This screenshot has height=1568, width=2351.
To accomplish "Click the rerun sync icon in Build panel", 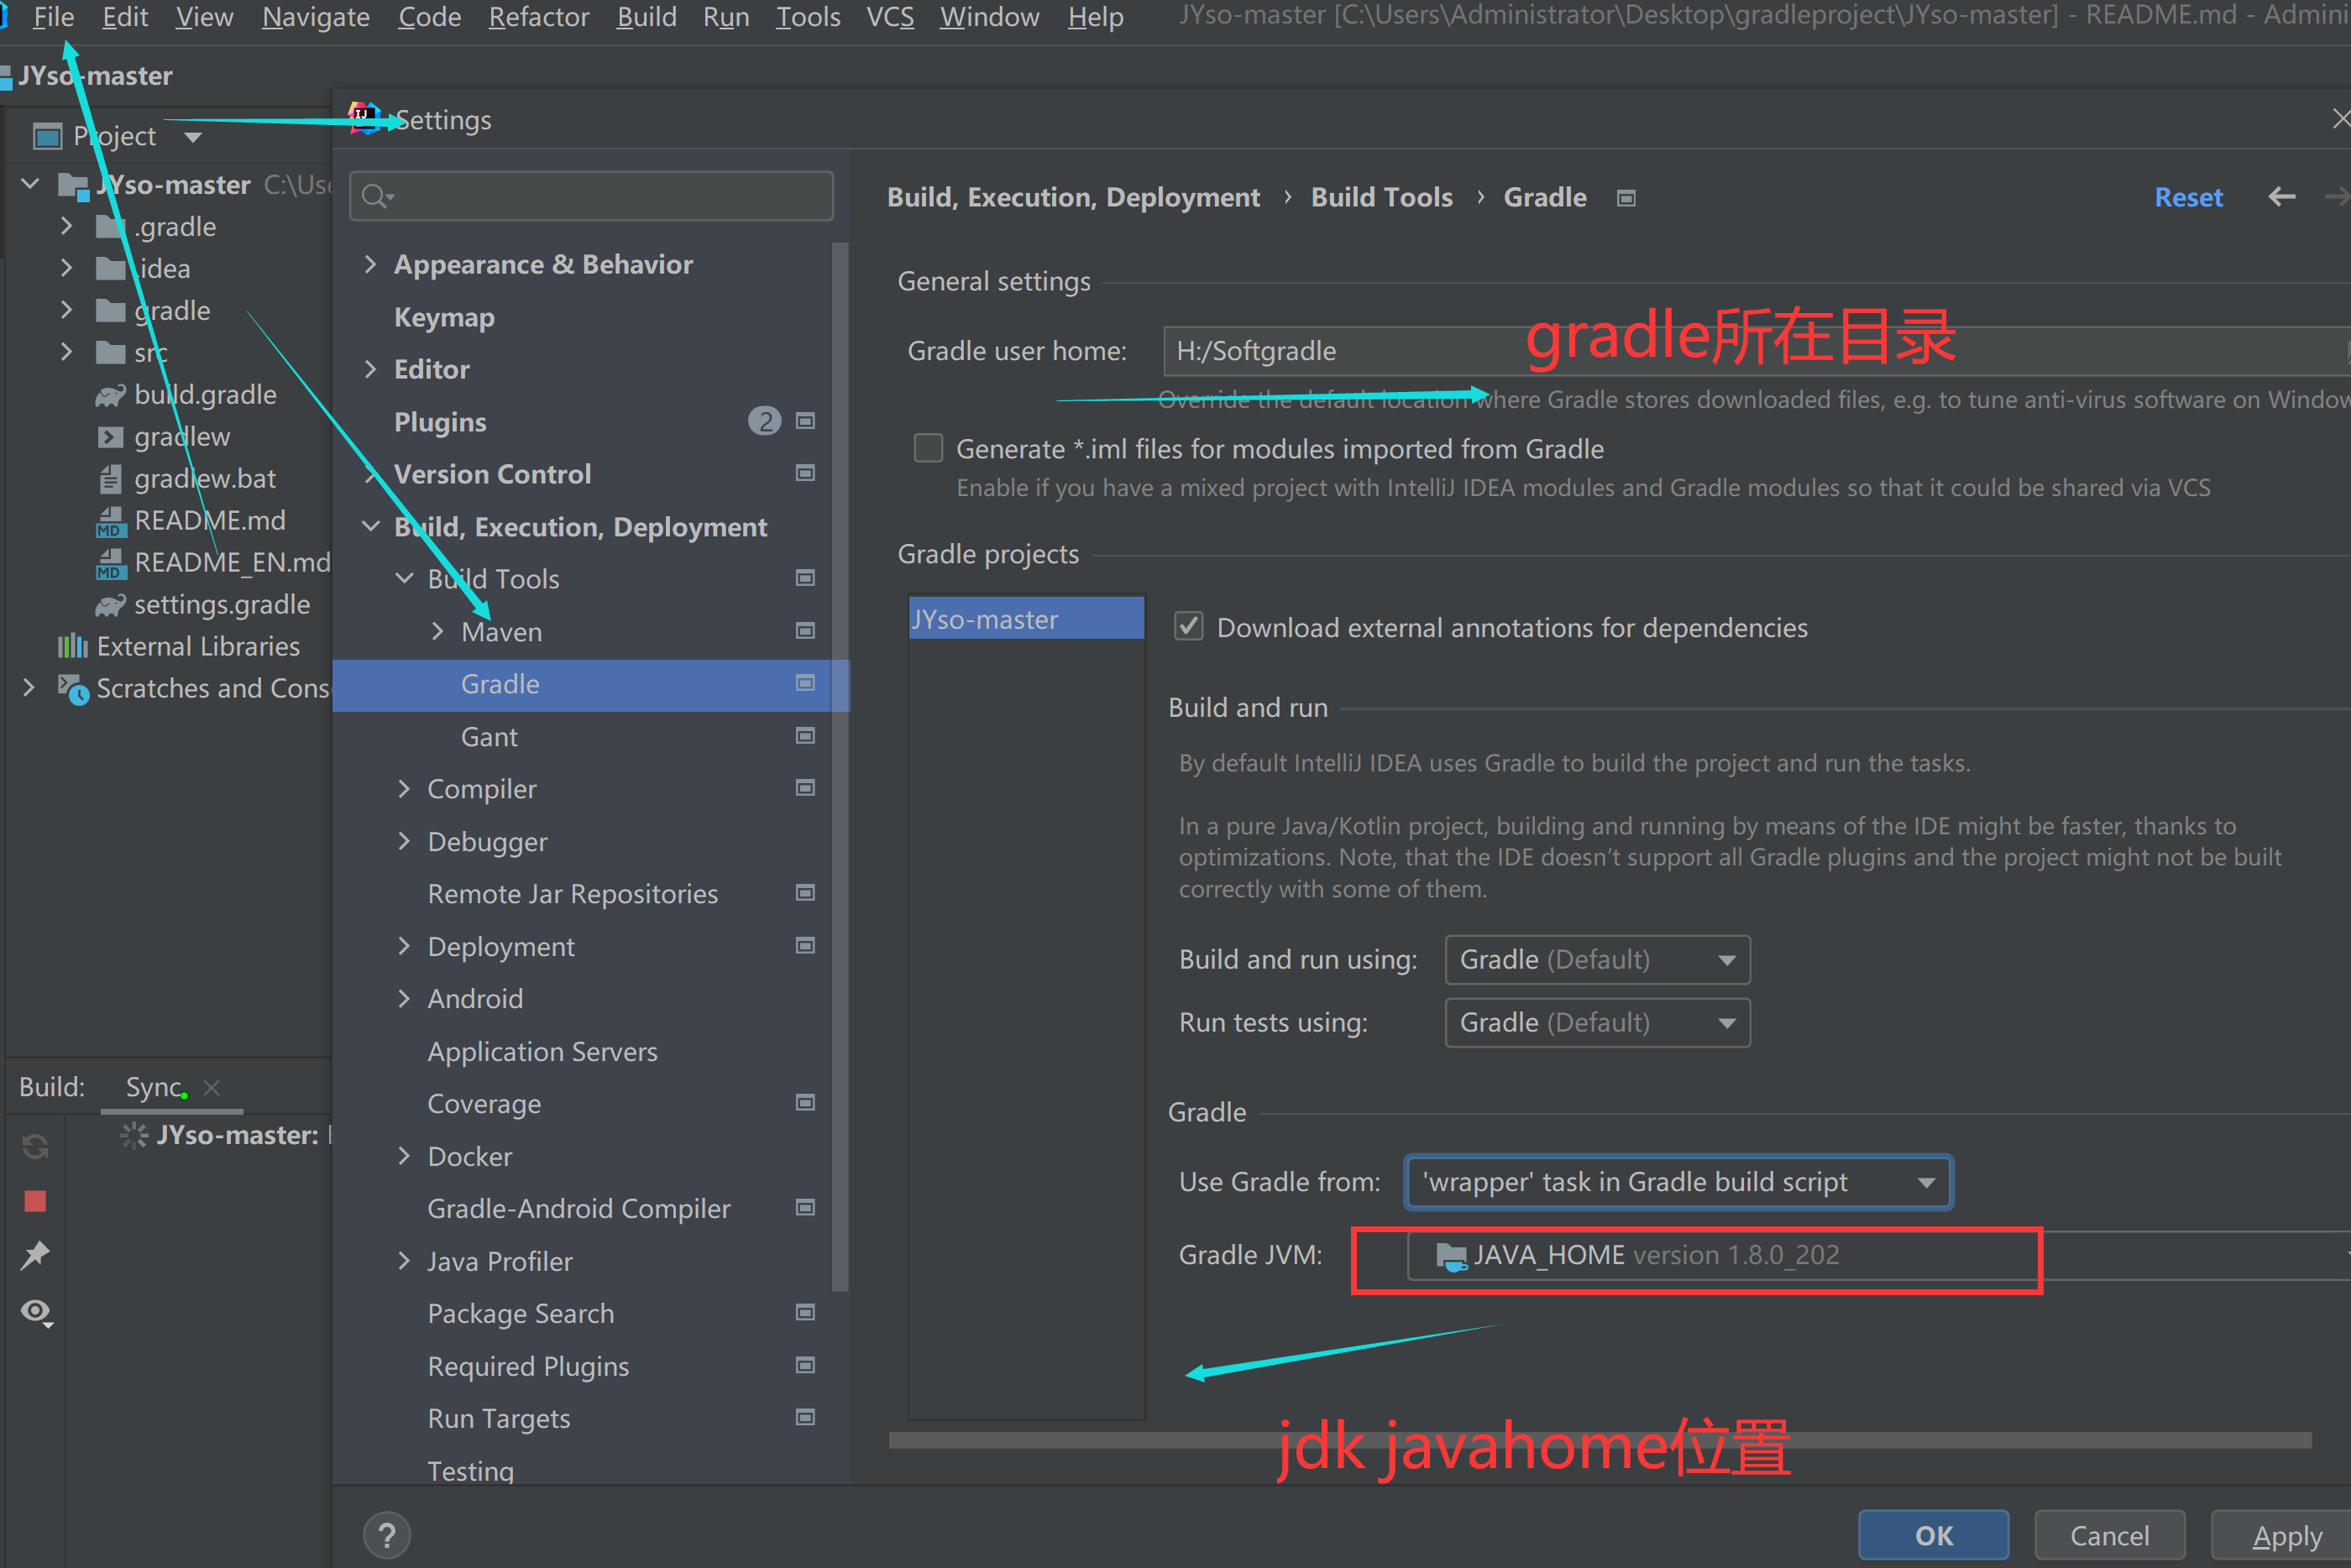I will [35, 1146].
